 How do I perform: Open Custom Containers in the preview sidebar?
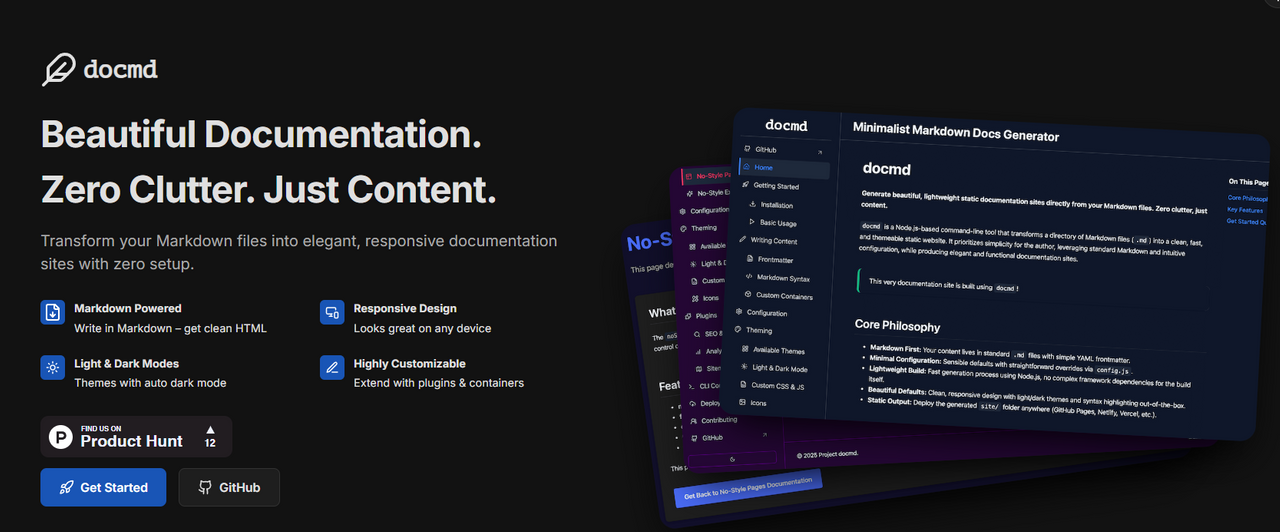[x=778, y=296]
